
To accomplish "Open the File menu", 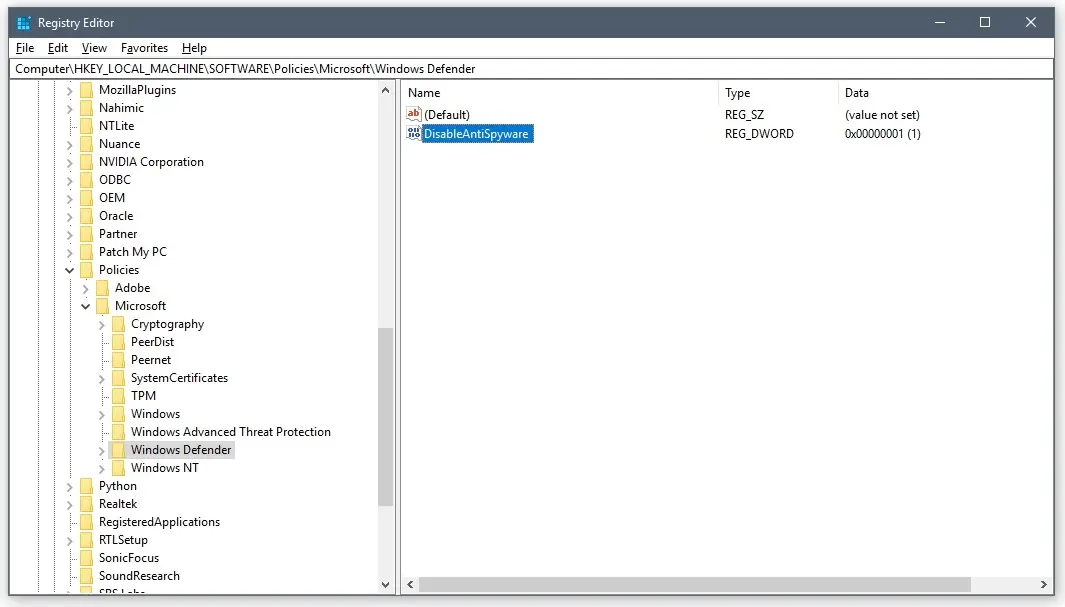I will 24,48.
